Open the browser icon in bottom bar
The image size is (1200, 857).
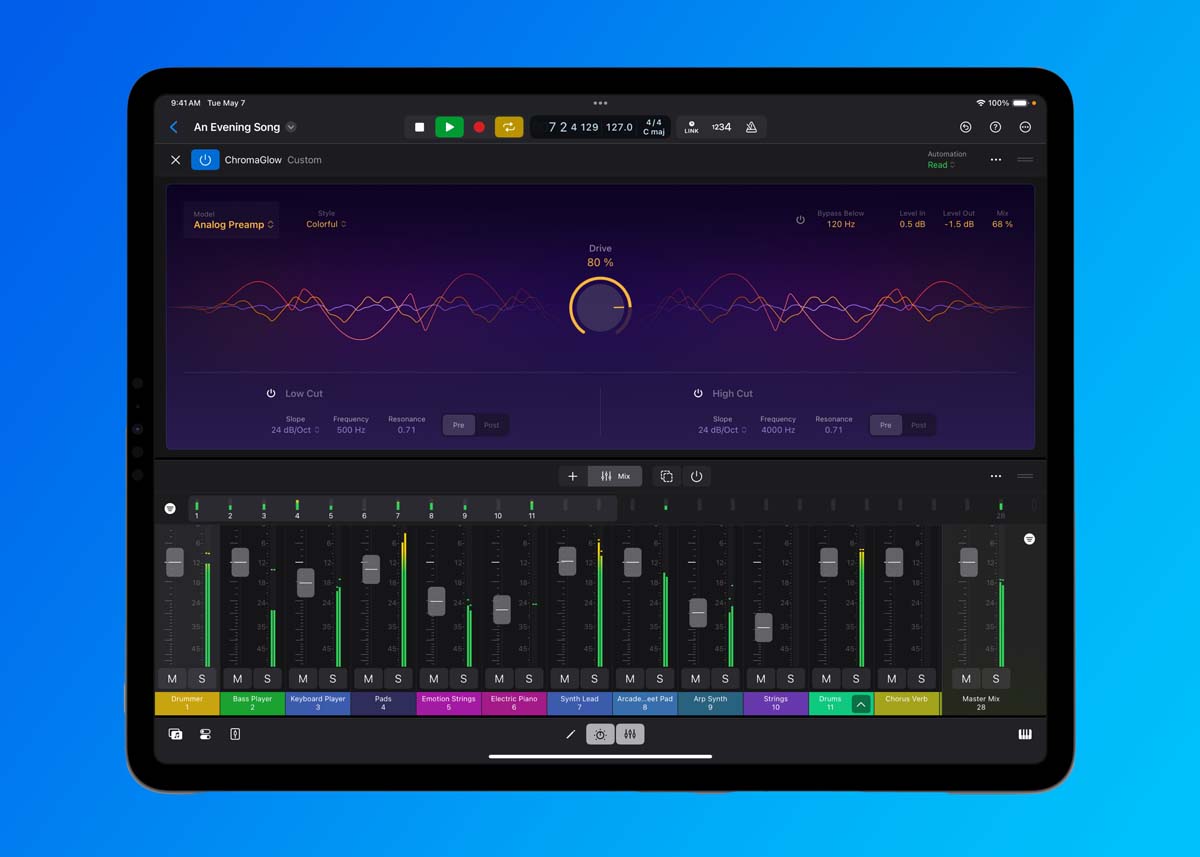[x=175, y=734]
